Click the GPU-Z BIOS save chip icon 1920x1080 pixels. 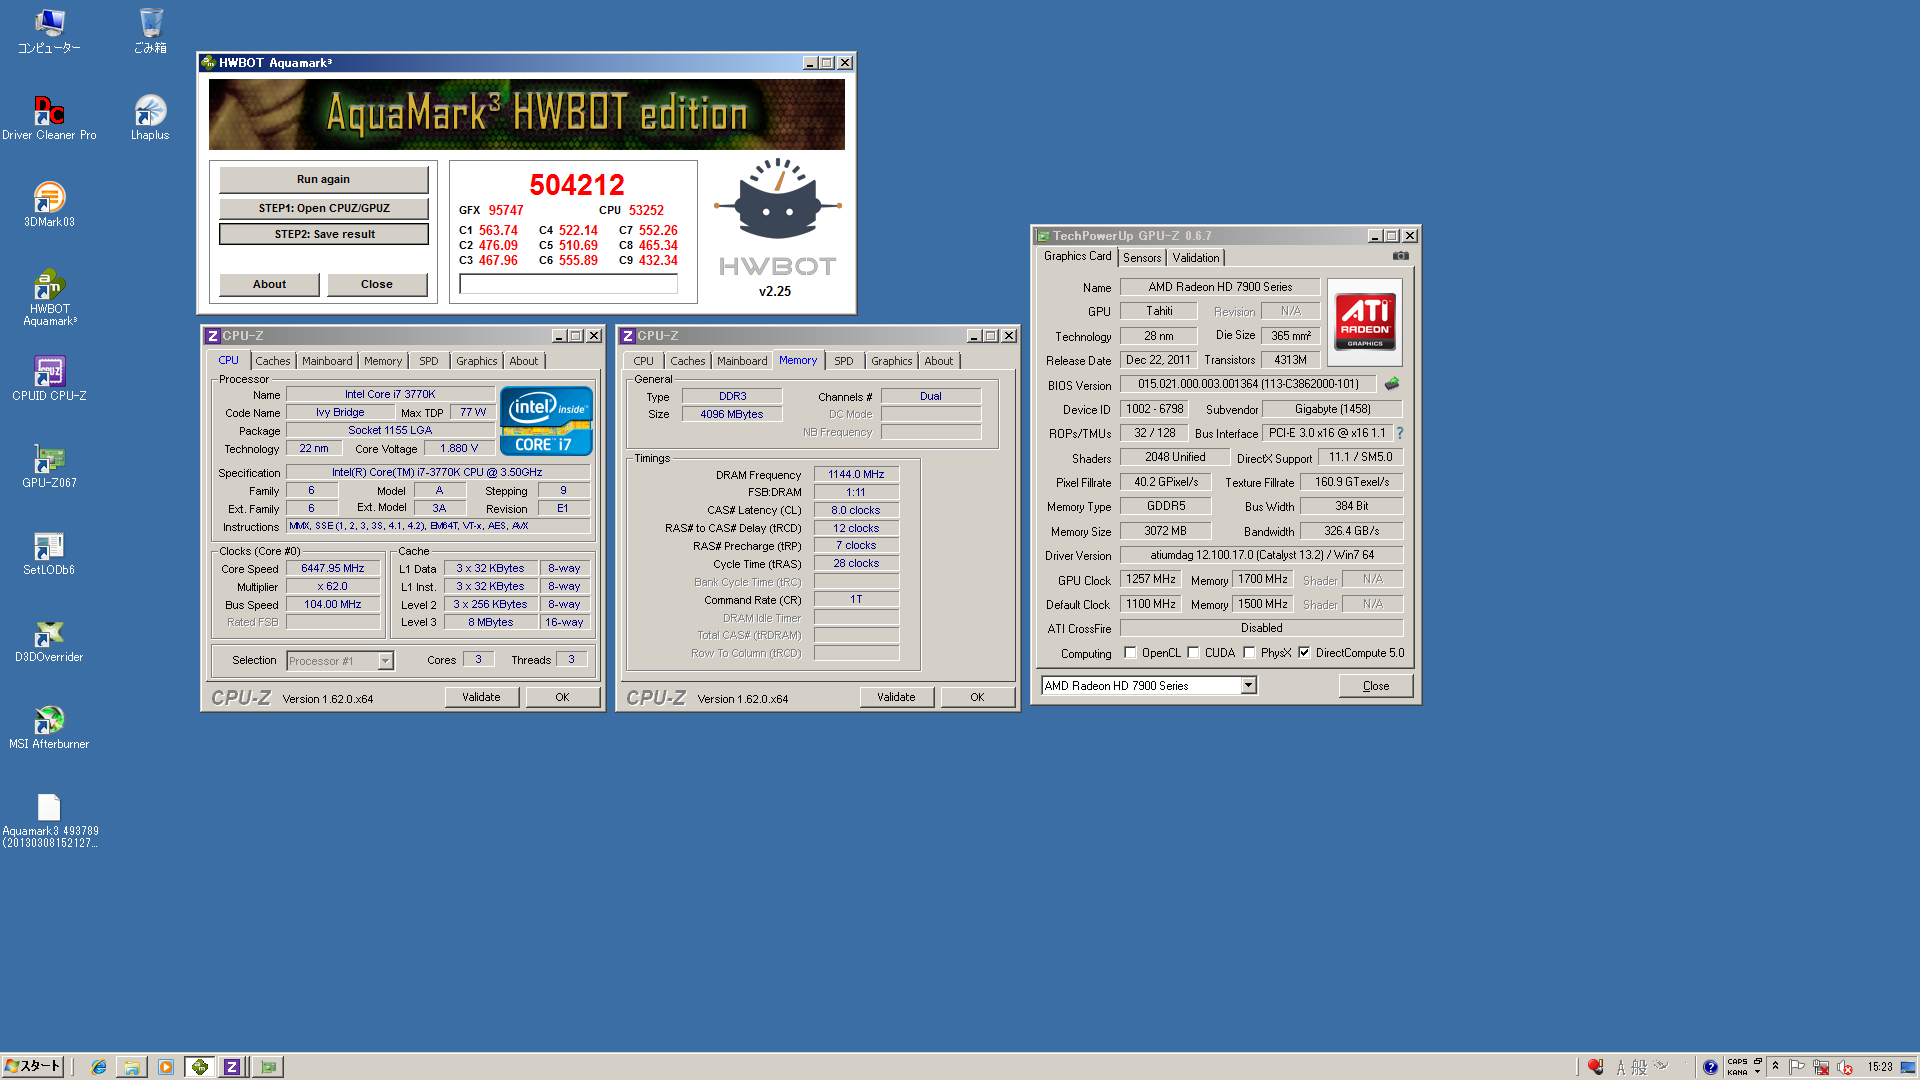point(1391,384)
